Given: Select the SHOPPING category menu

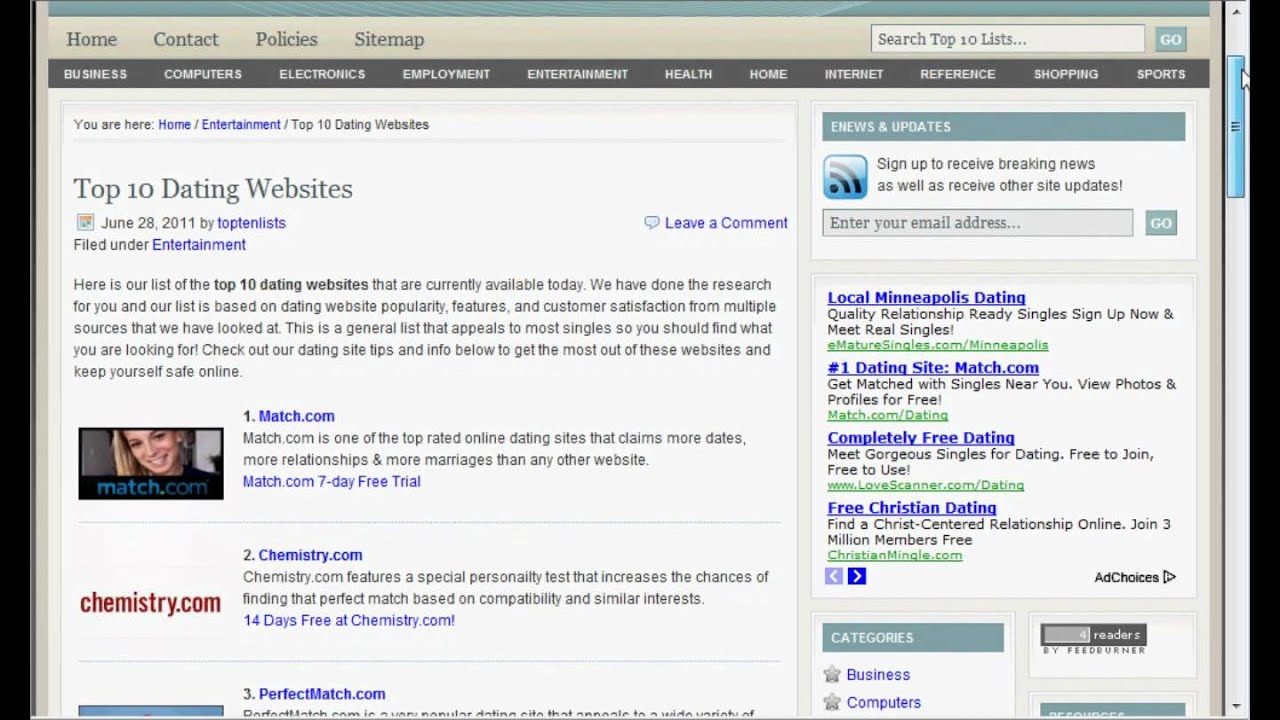Looking at the screenshot, I should point(1065,74).
